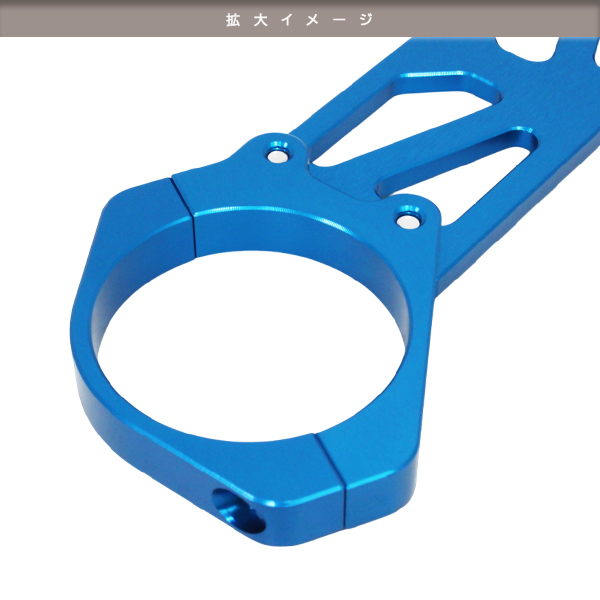Viewport: 600px width, 600px height.
Task: Click the 拡大イメージ header text
Action: click(x=299, y=19)
